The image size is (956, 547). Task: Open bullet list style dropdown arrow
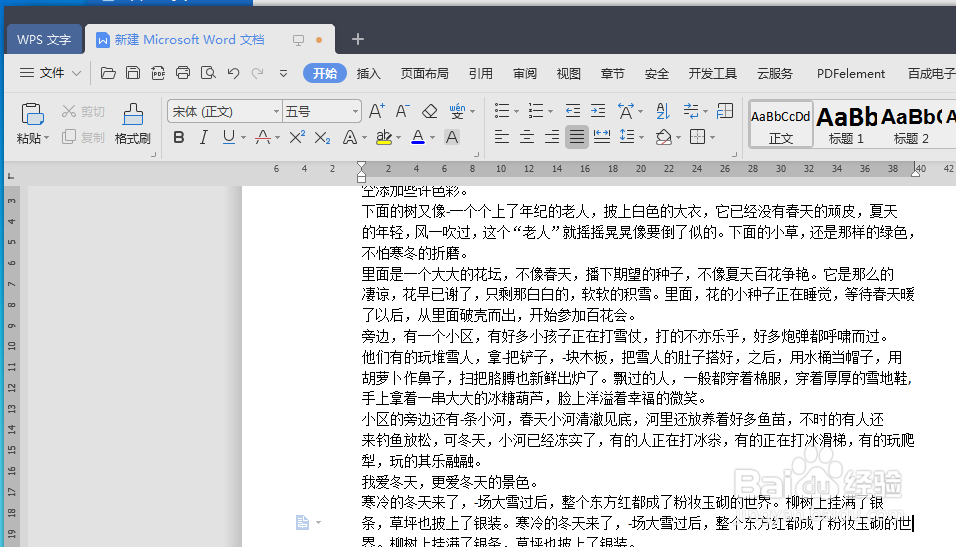(516, 112)
